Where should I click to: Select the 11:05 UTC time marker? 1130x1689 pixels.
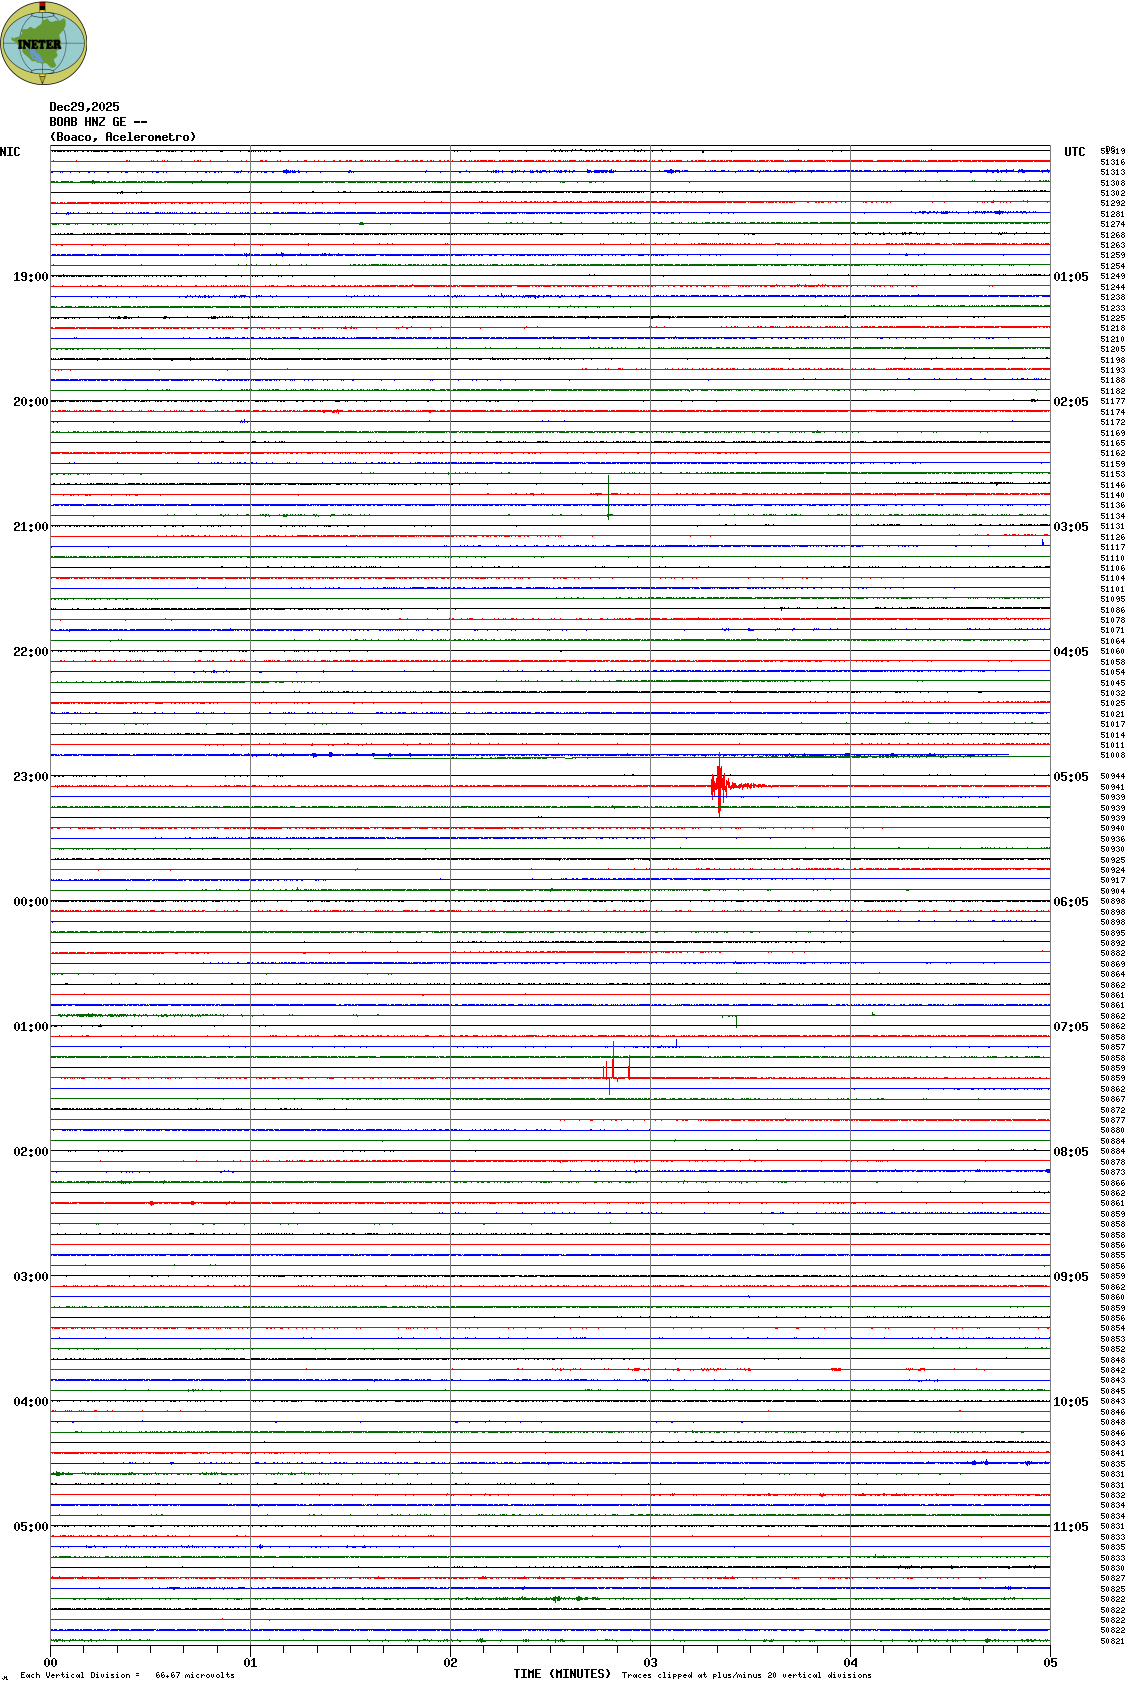(x=1070, y=1527)
